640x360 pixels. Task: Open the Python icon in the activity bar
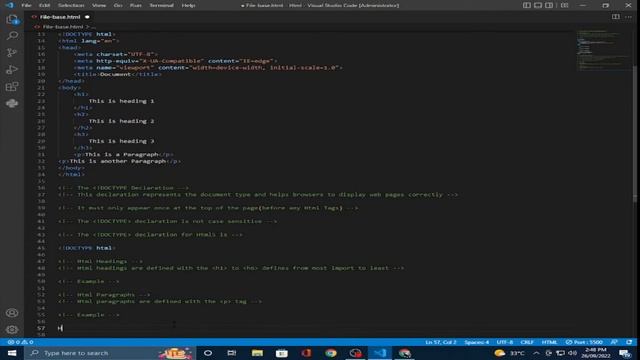pos(12,103)
